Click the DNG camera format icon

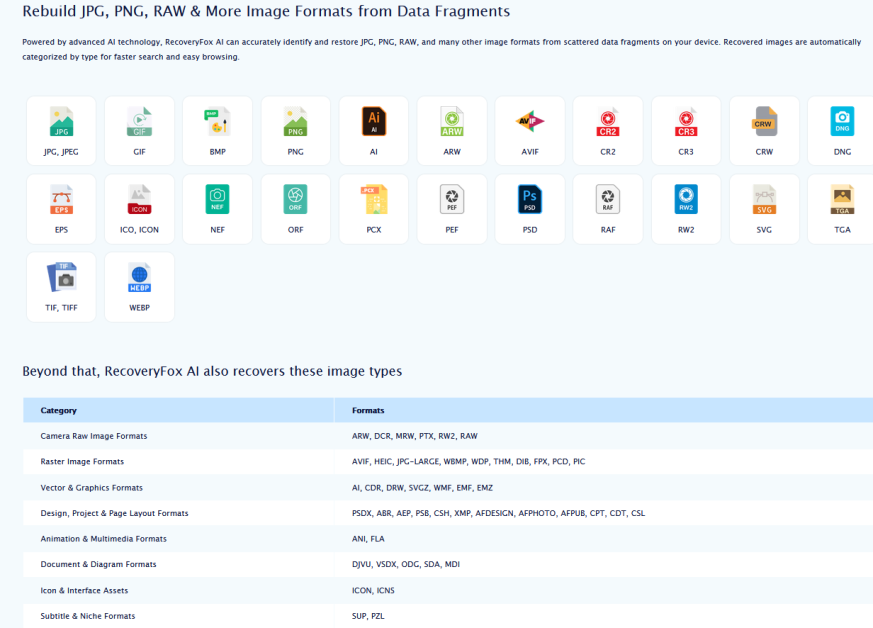[842, 121]
